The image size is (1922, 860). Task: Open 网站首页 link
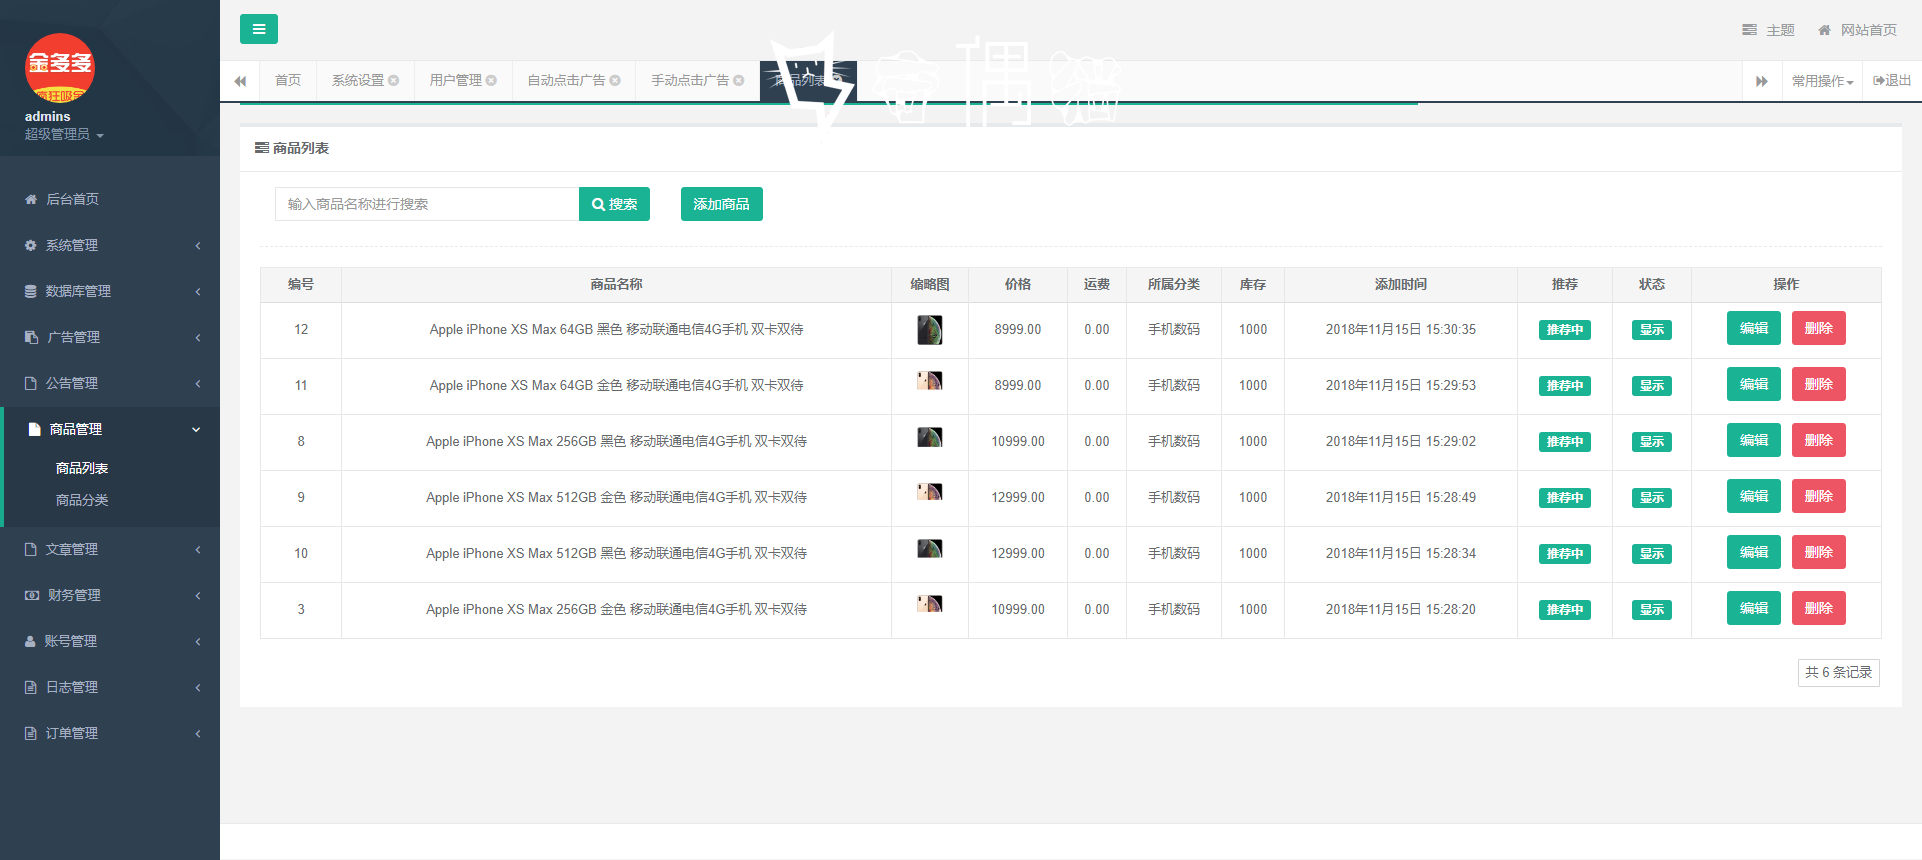coord(1858,30)
